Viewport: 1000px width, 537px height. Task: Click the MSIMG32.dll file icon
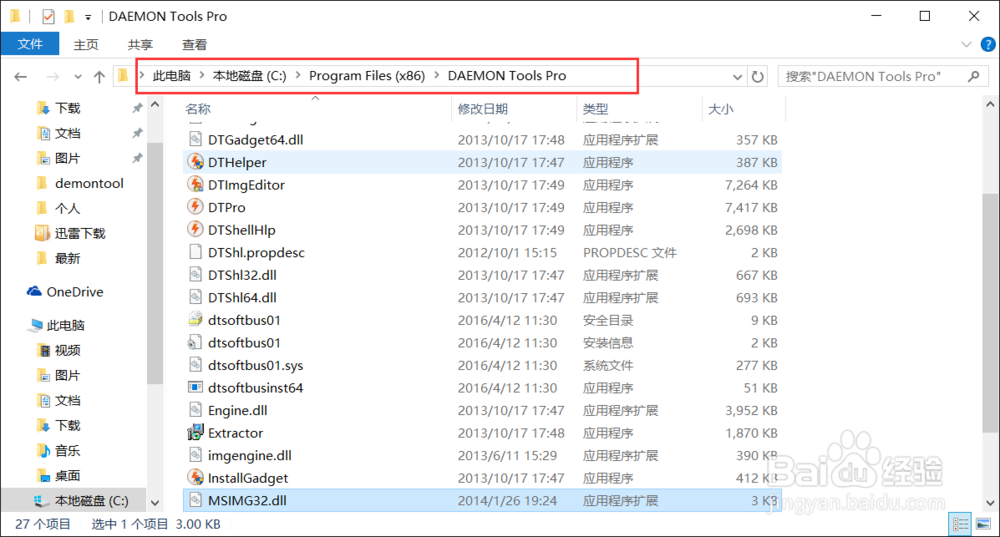point(195,500)
